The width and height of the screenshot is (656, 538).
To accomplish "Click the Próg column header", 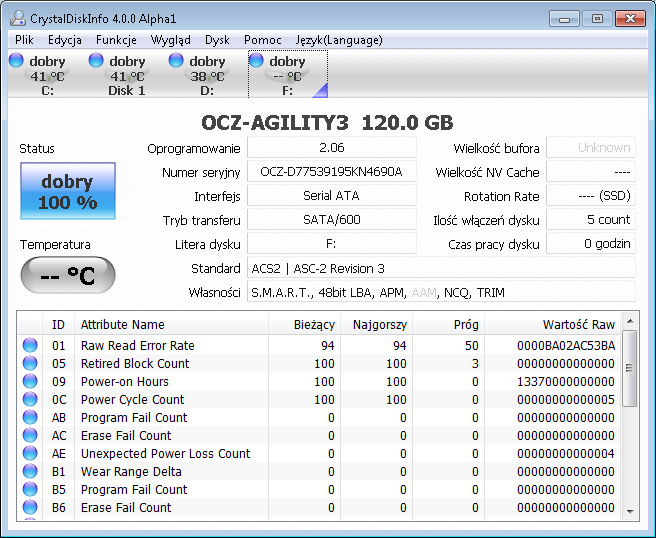I will (x=448, y=324).
